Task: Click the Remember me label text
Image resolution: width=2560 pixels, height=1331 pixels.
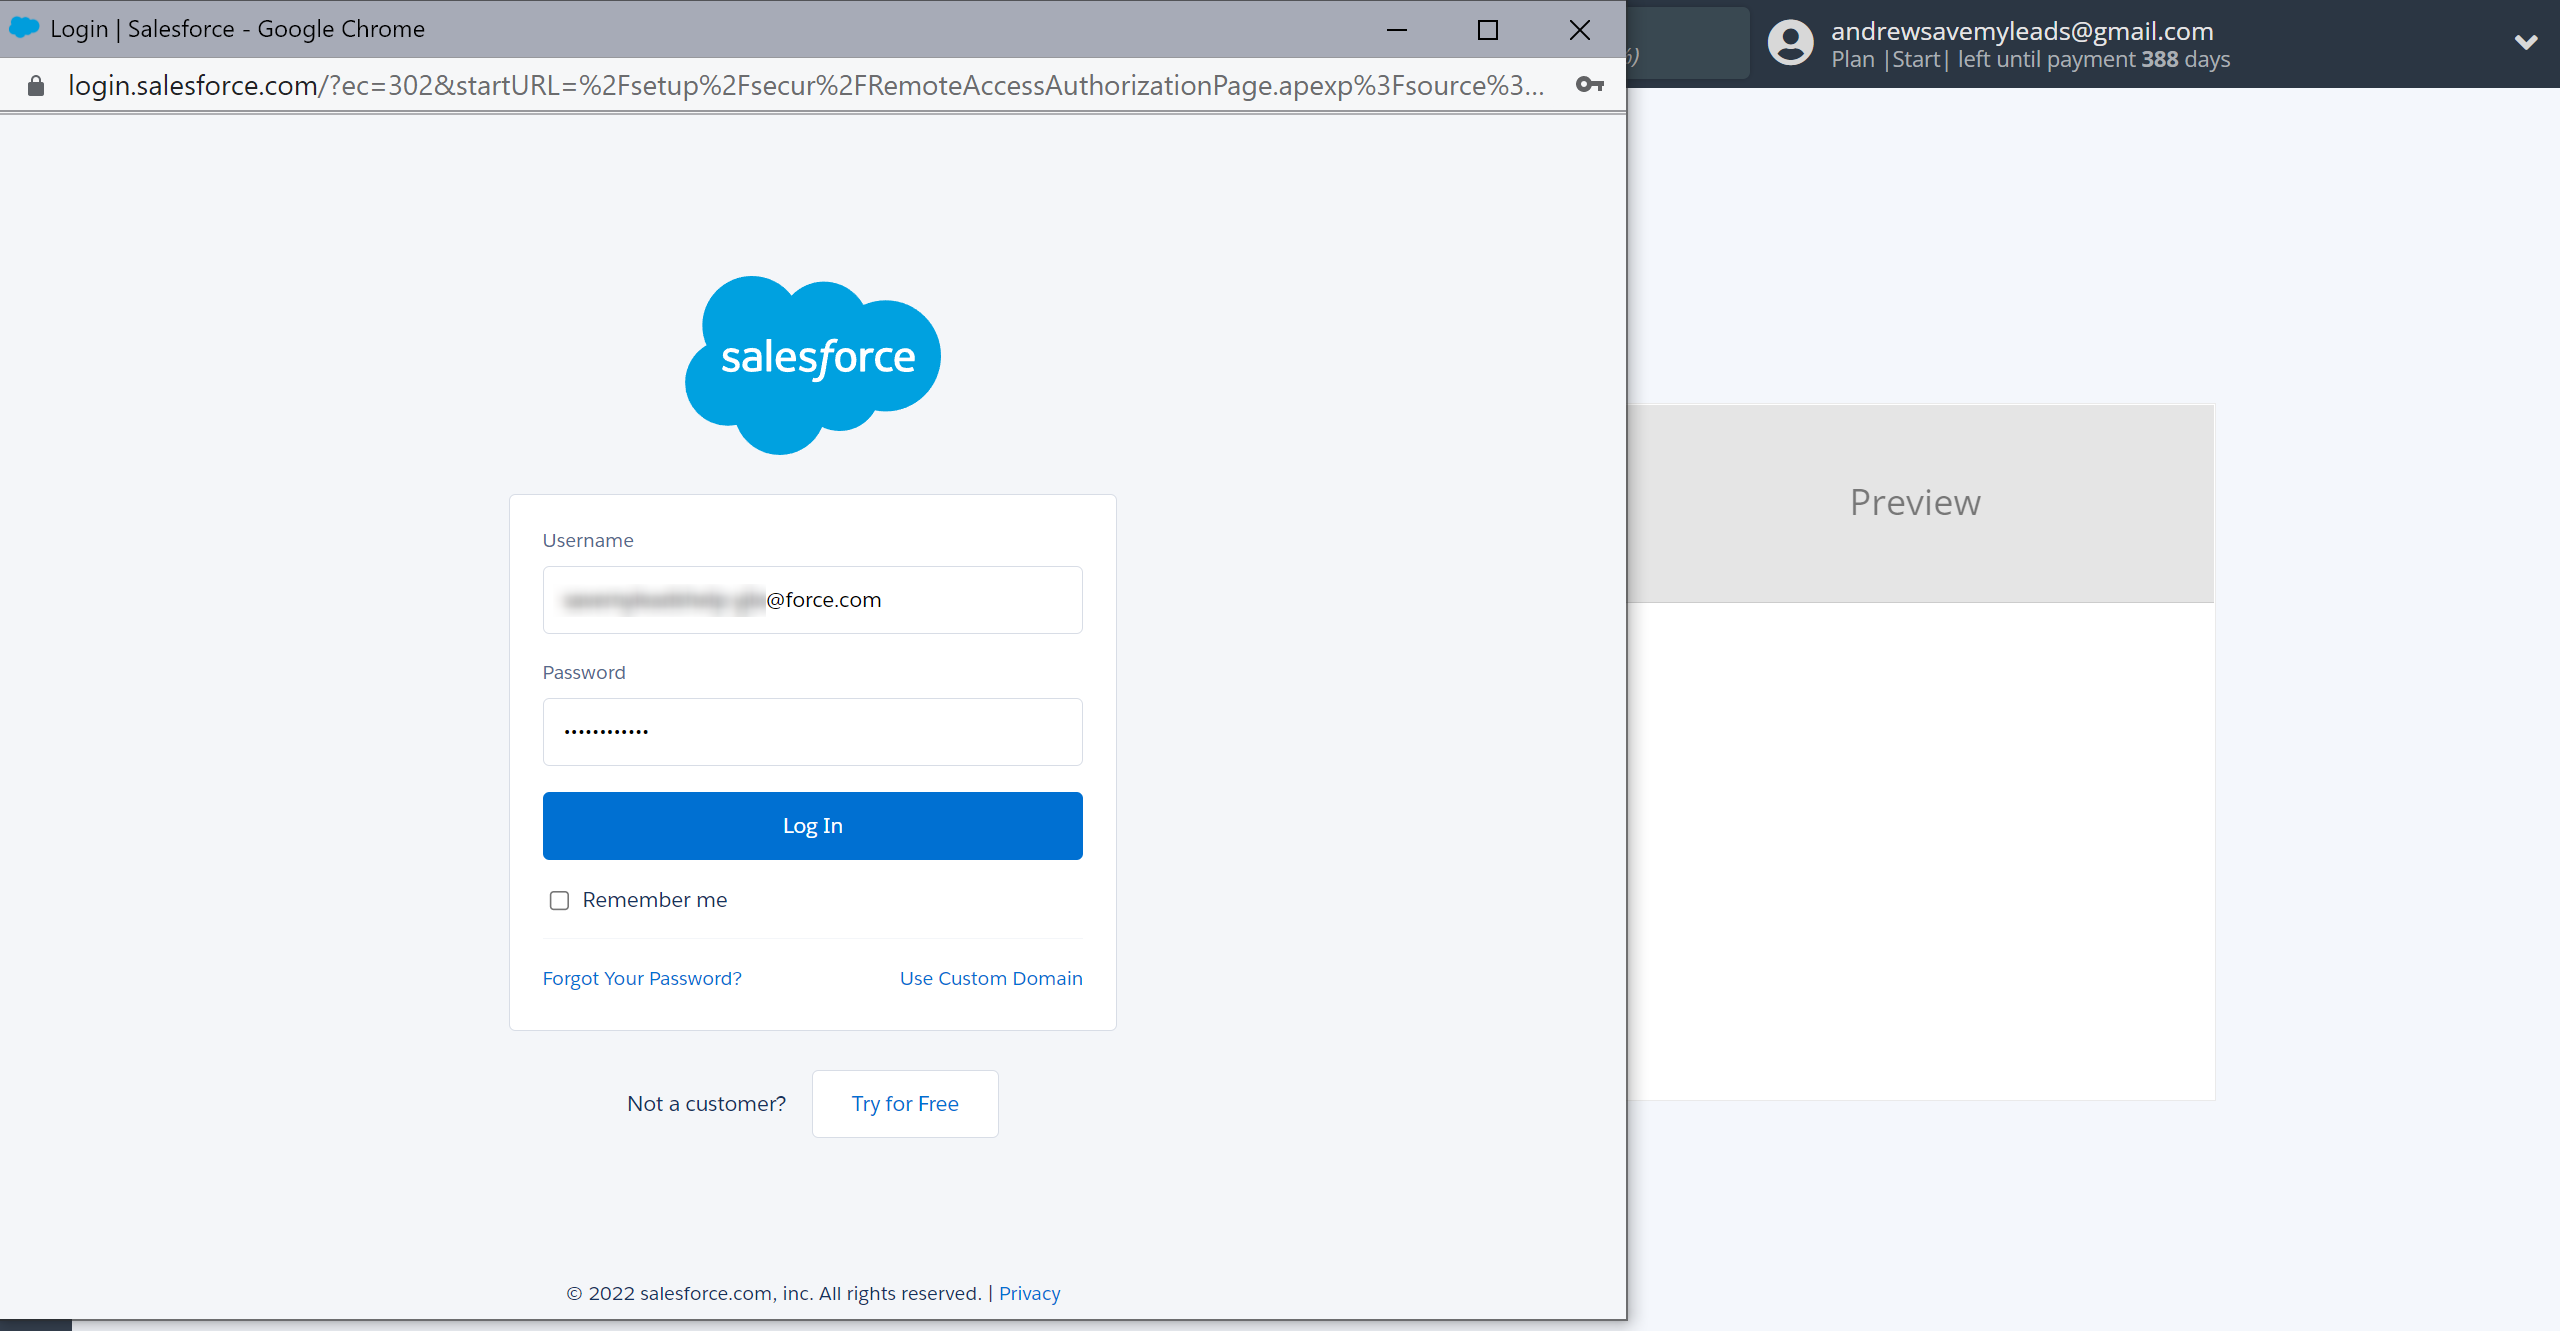Action: [x=655, y=900]
